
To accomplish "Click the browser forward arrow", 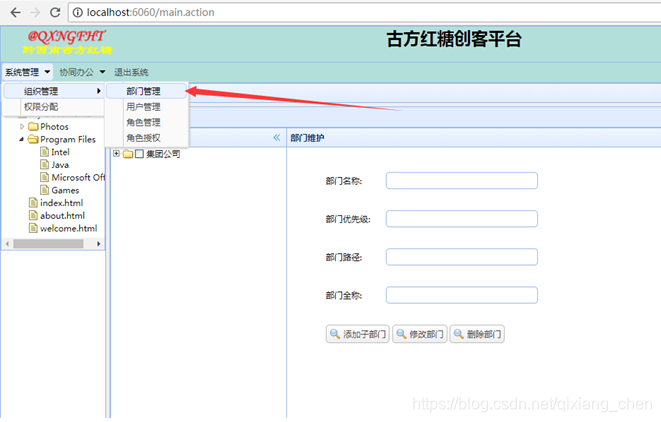I will tap(35, 13).
